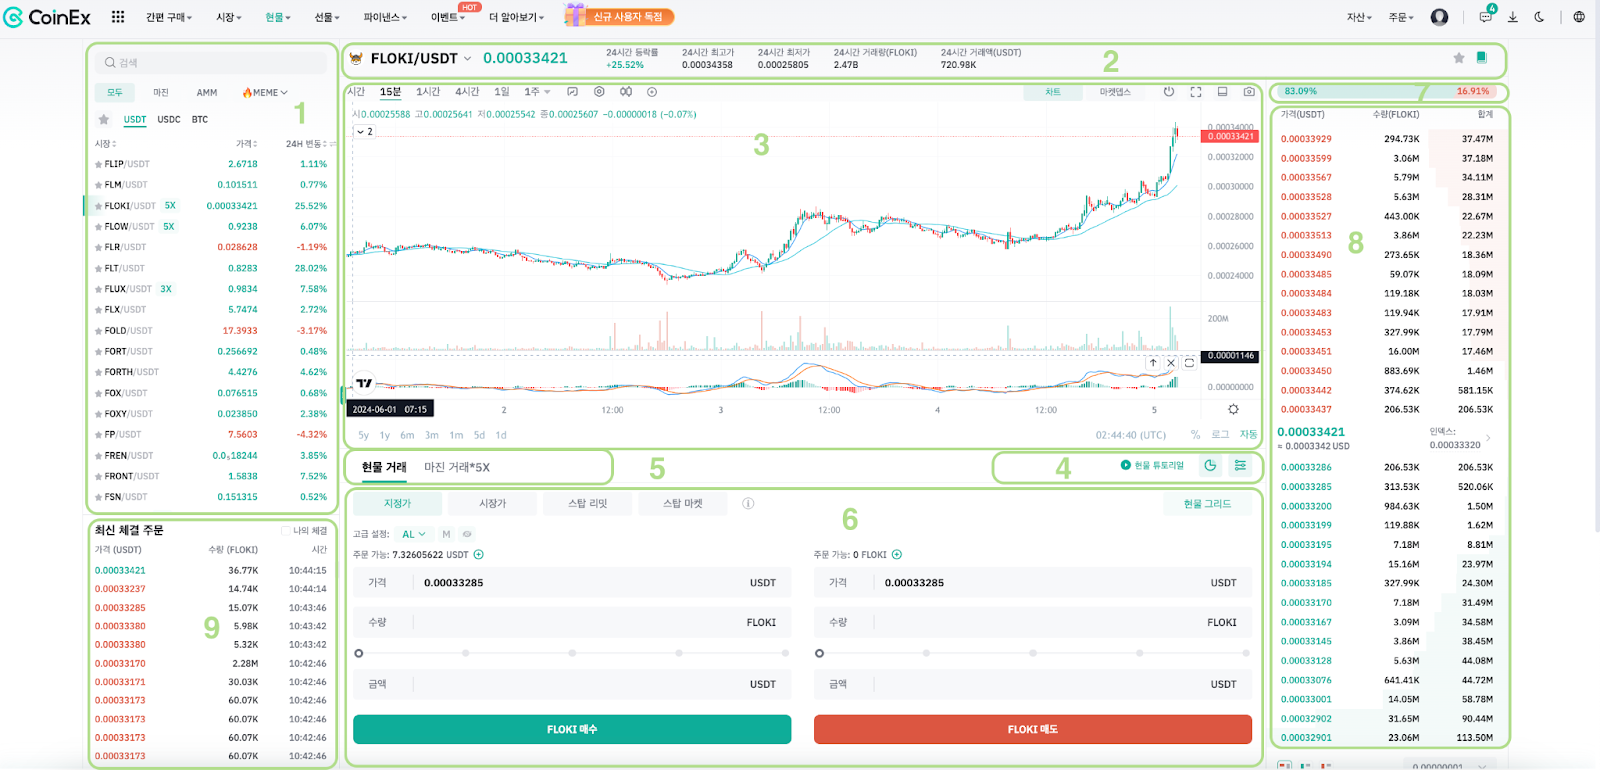Image resolution: width=1600 pixels, height=770 pixels.
Task: Open the user profile avatar
Action: coord(1439,17)
